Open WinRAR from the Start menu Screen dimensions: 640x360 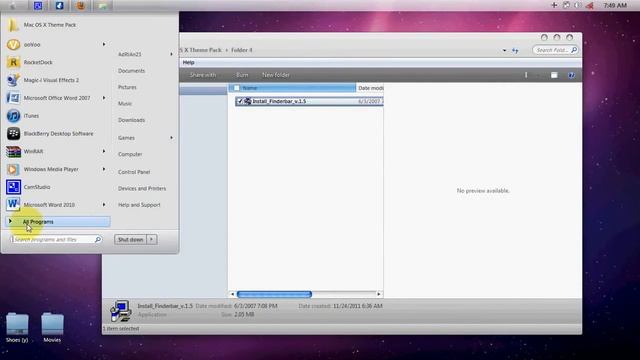pyautogui.click(x=33, y=151)
